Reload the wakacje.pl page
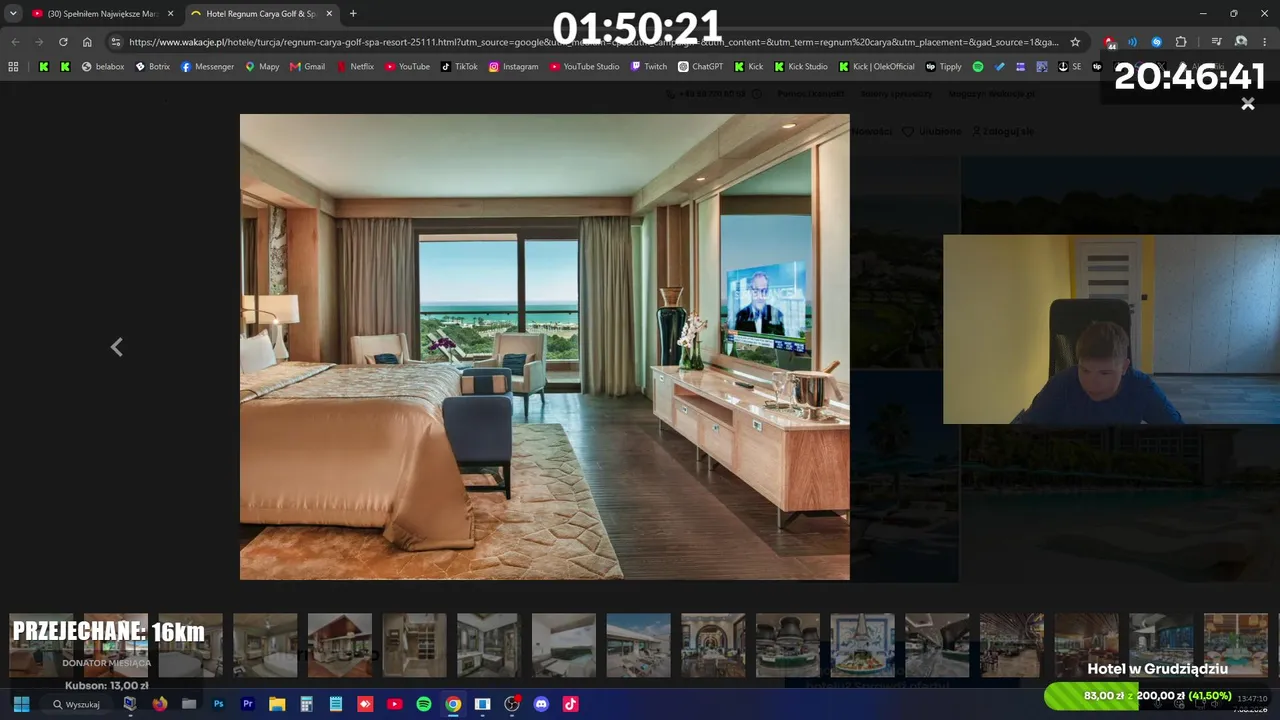 (x=63, y=42)
